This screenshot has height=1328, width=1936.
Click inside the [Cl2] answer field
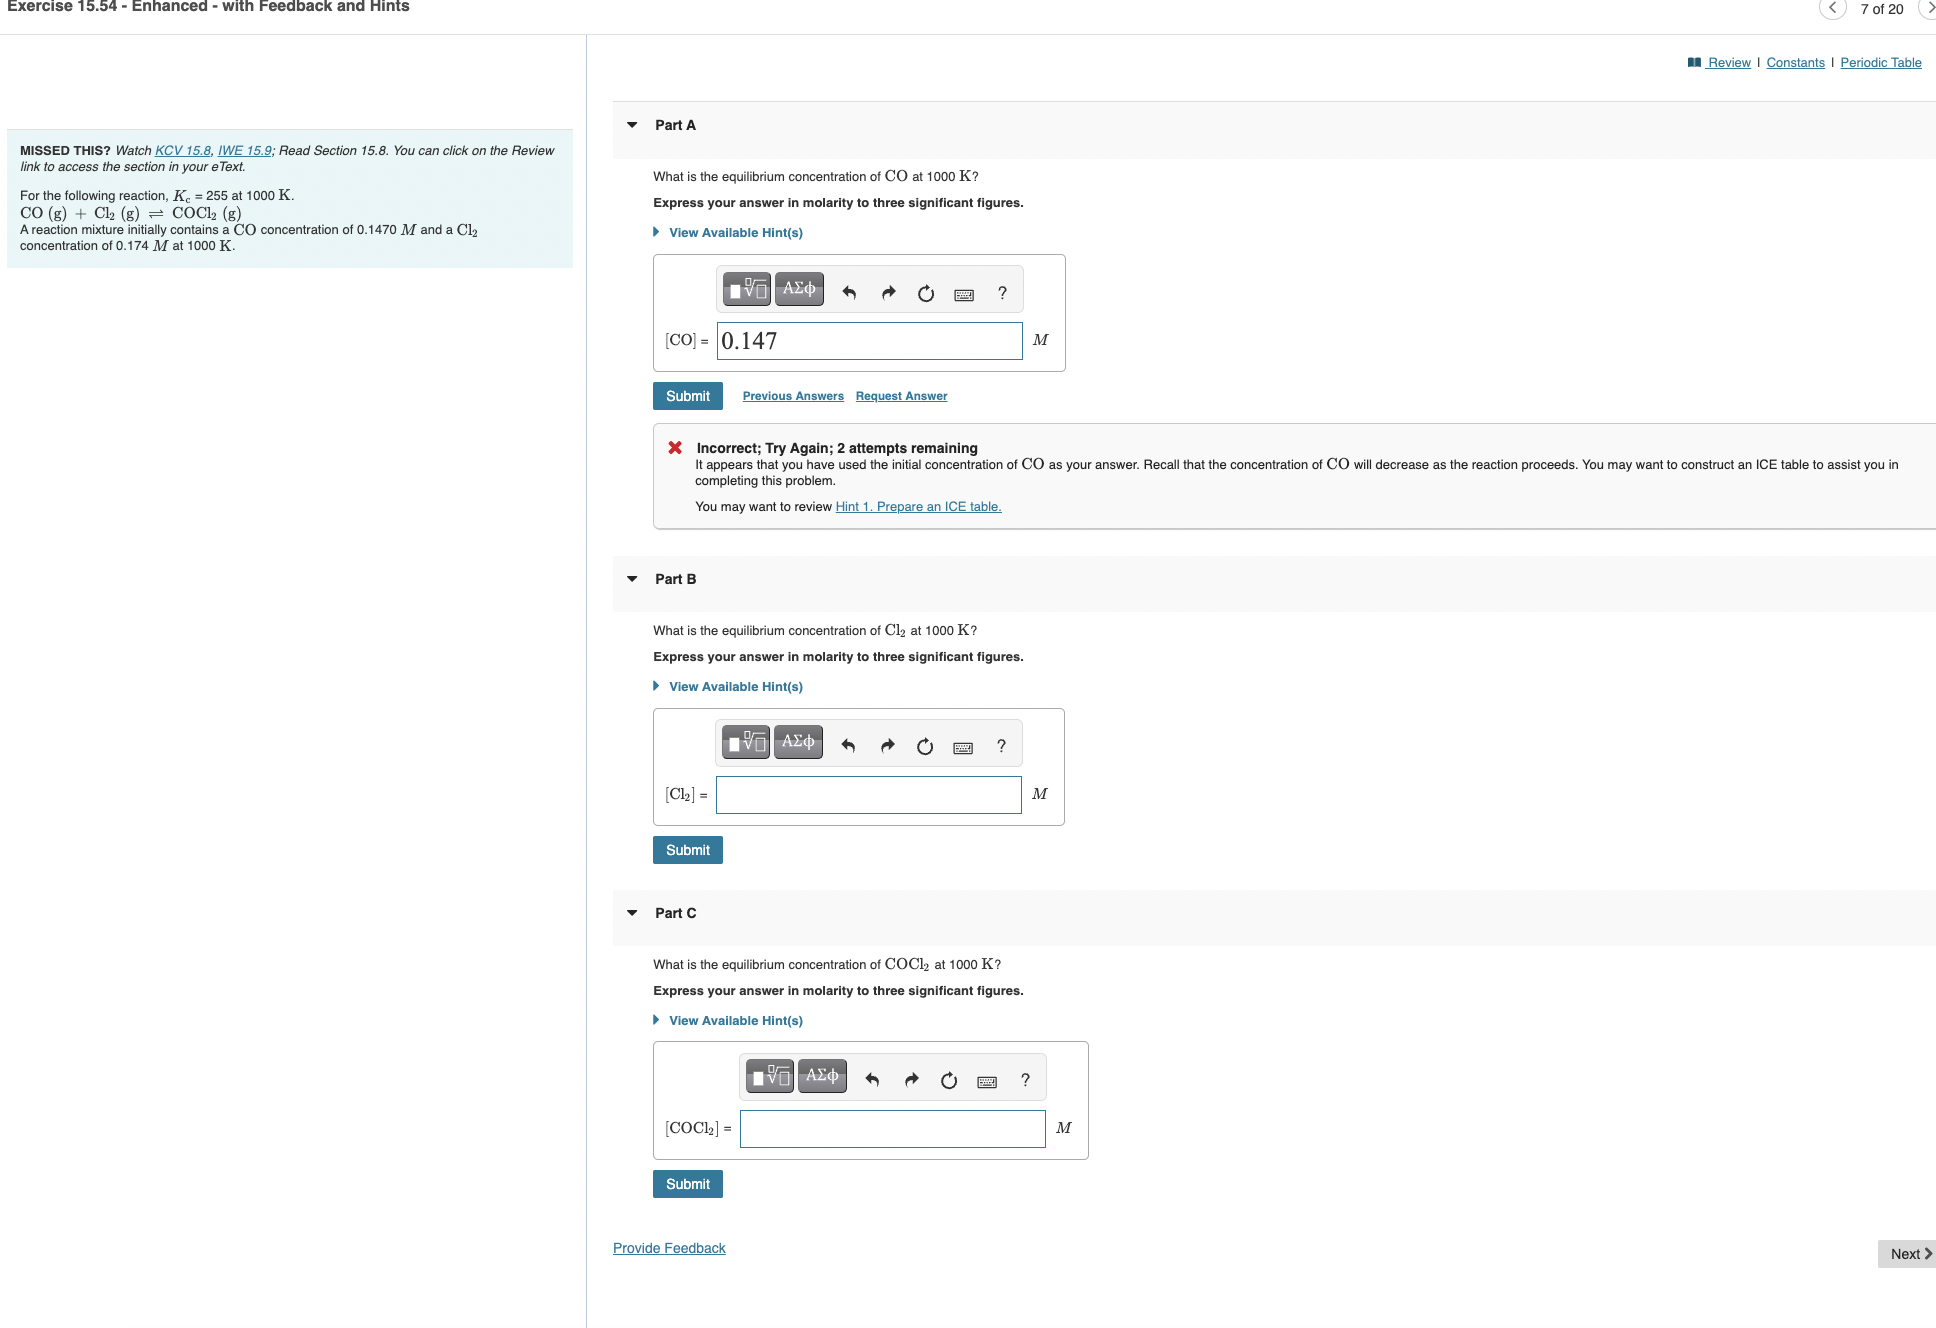coord(868,794)
